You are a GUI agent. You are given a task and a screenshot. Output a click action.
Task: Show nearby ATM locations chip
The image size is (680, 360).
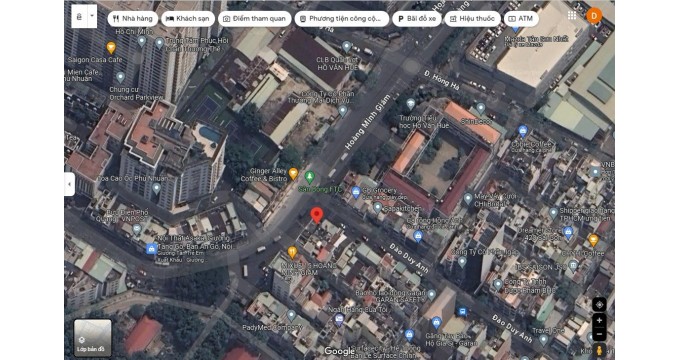pyautogui.click(x=521, y=19)
